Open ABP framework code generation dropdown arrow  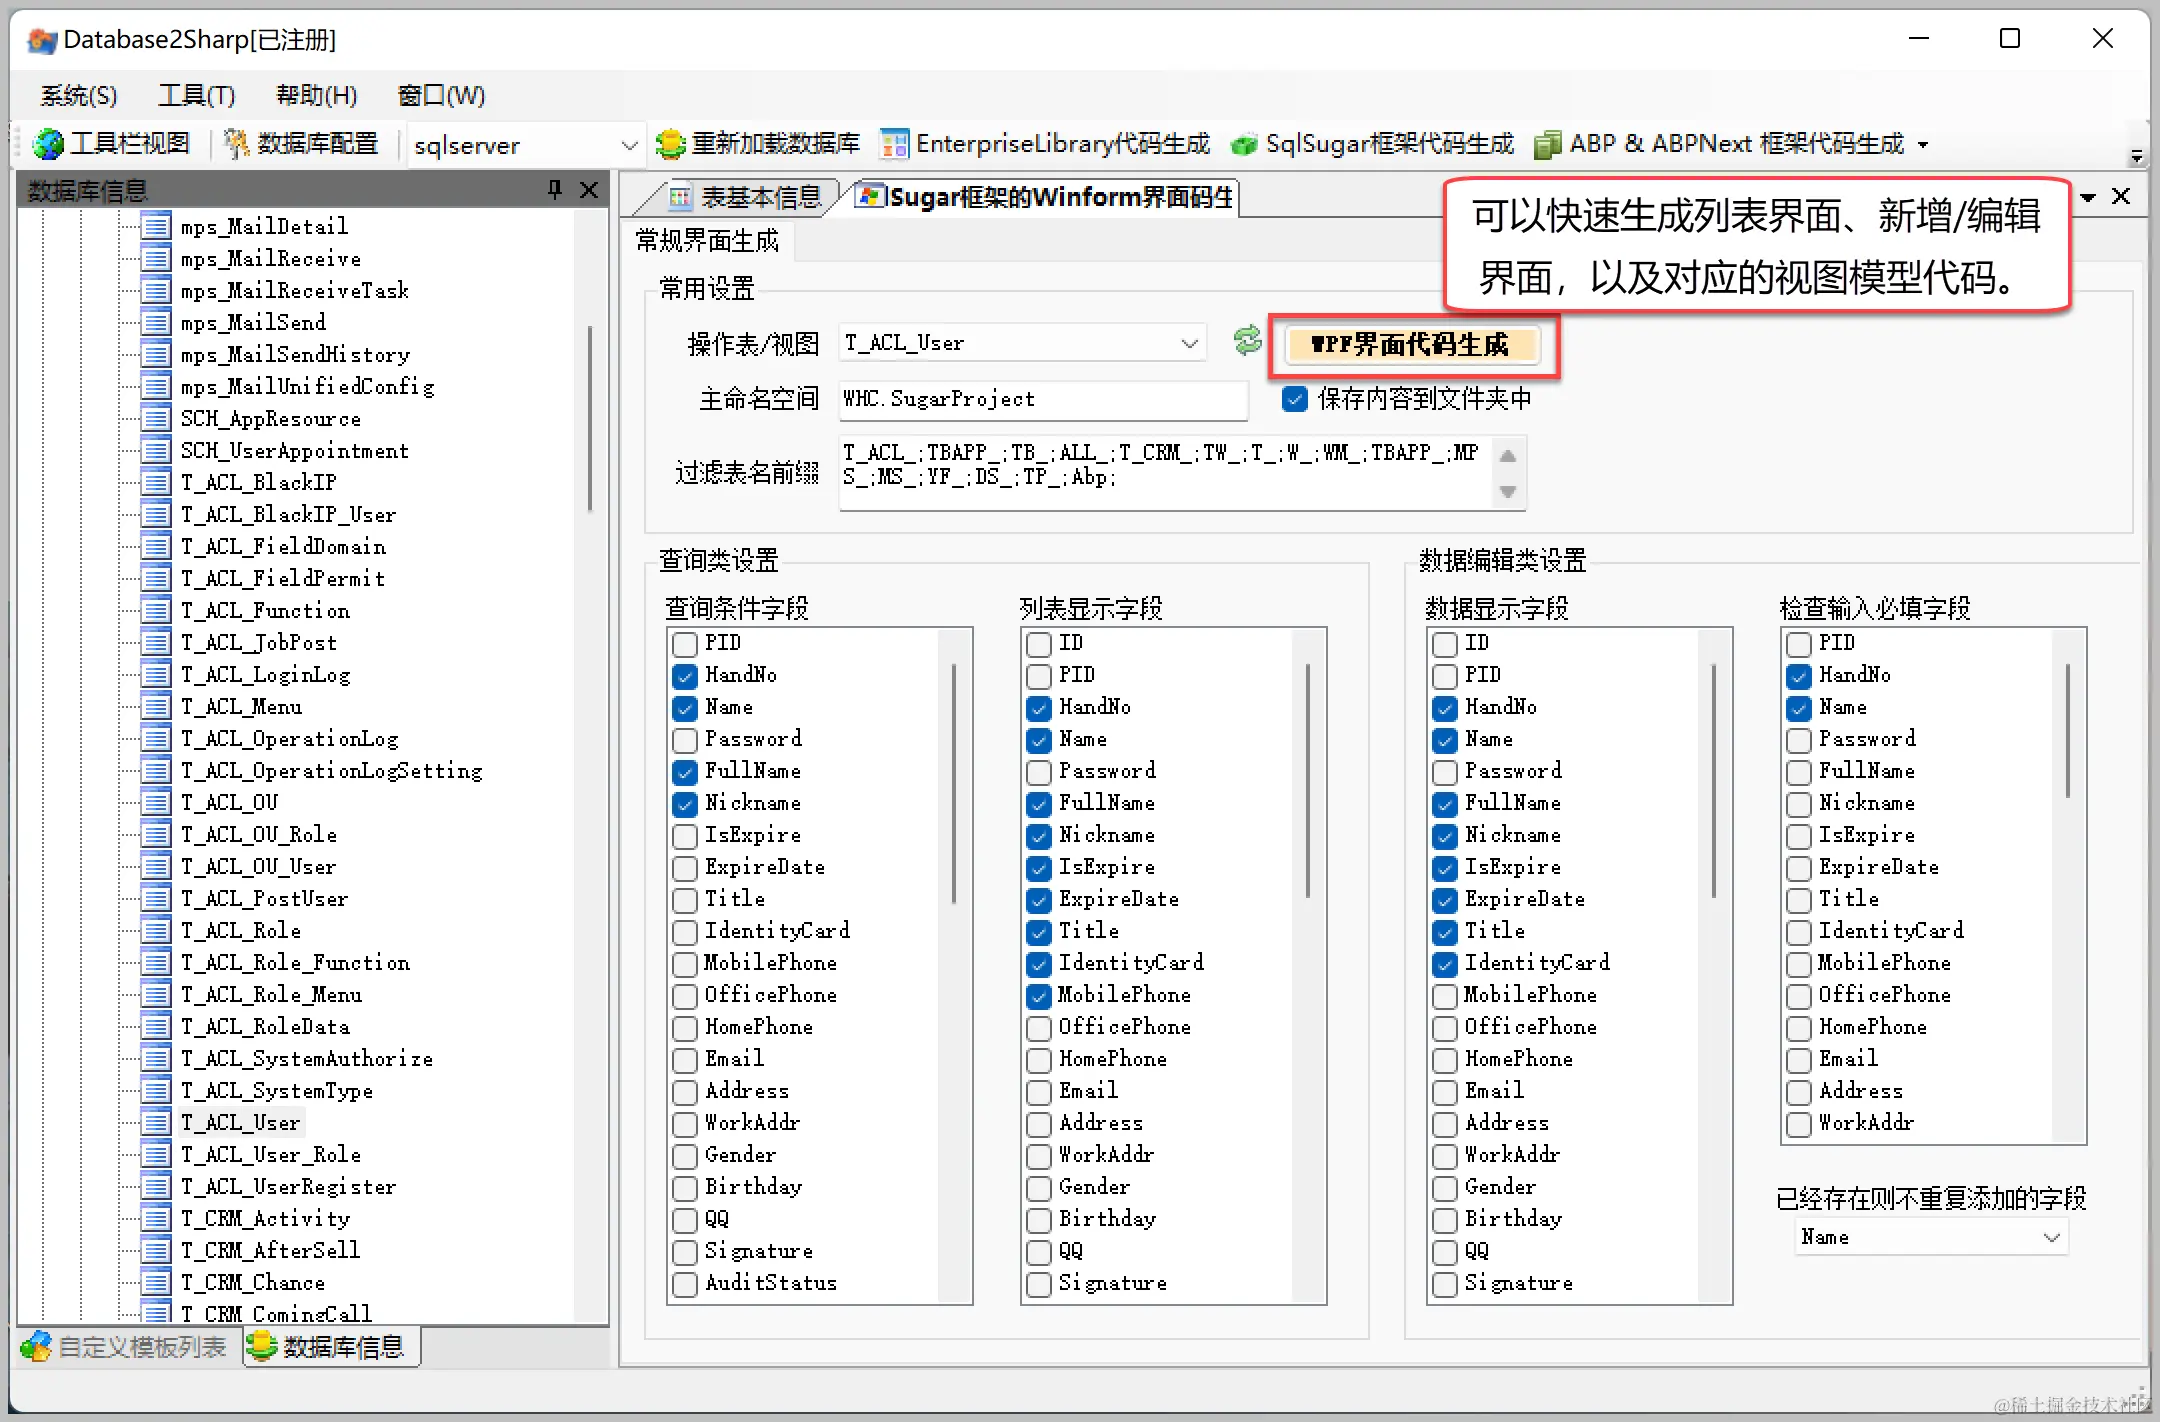pyautogui.click(x=1923, y=145)
